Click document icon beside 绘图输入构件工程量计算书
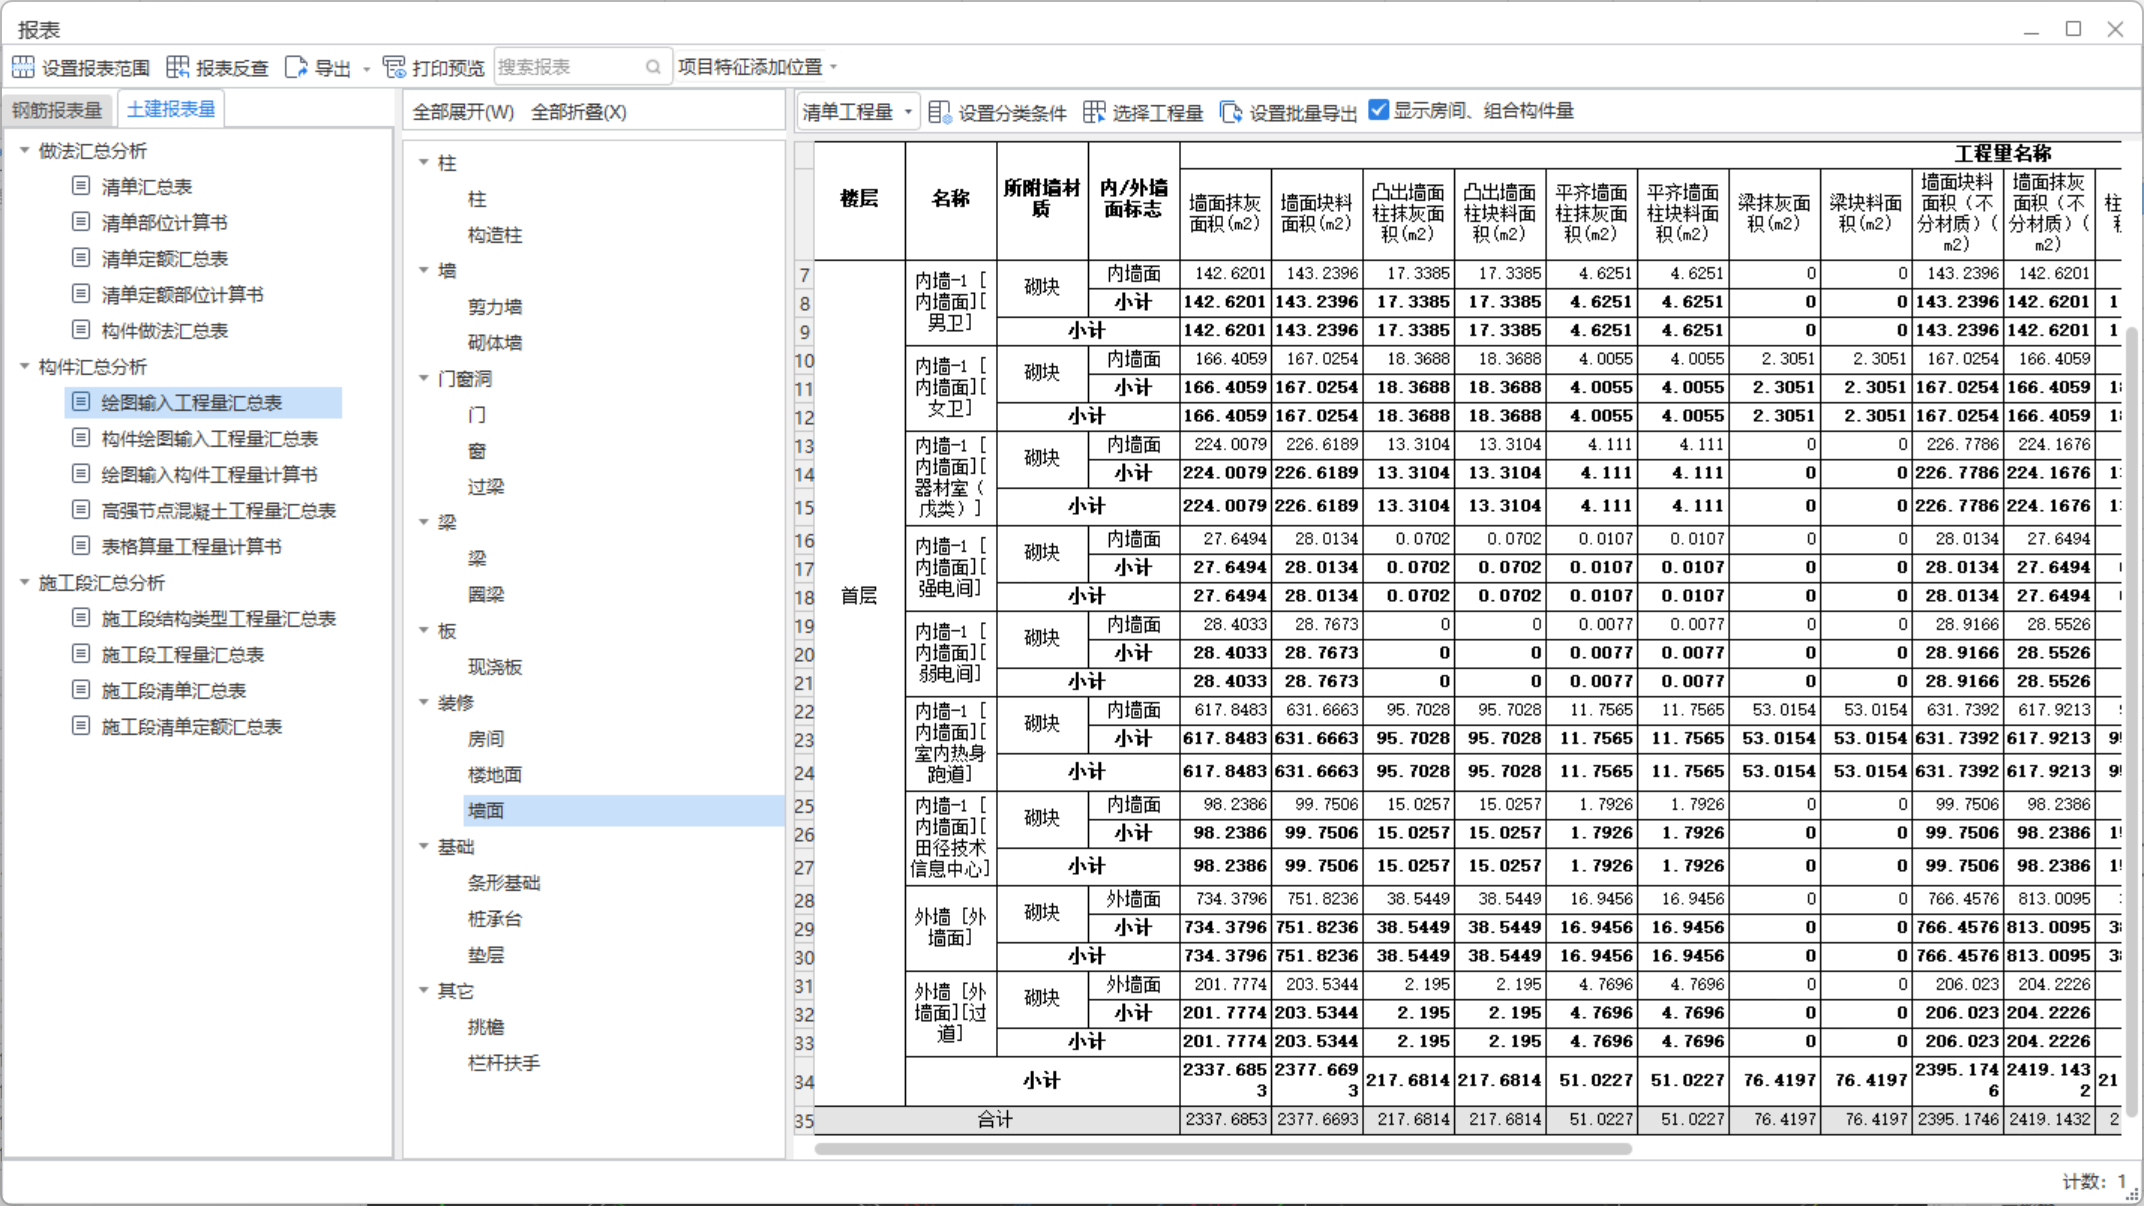The width and height of the screenshot is (2144, 1206). [x=81, y=474]
